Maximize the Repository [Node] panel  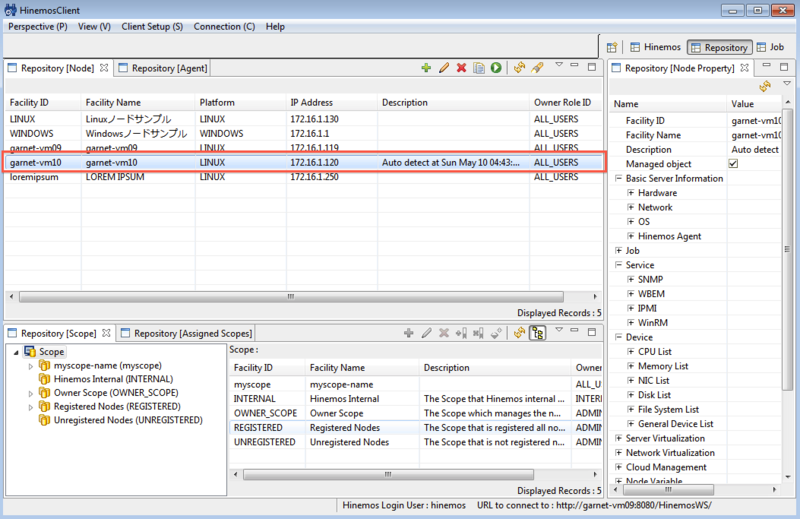pyautogui.click(x=592, y=66)
